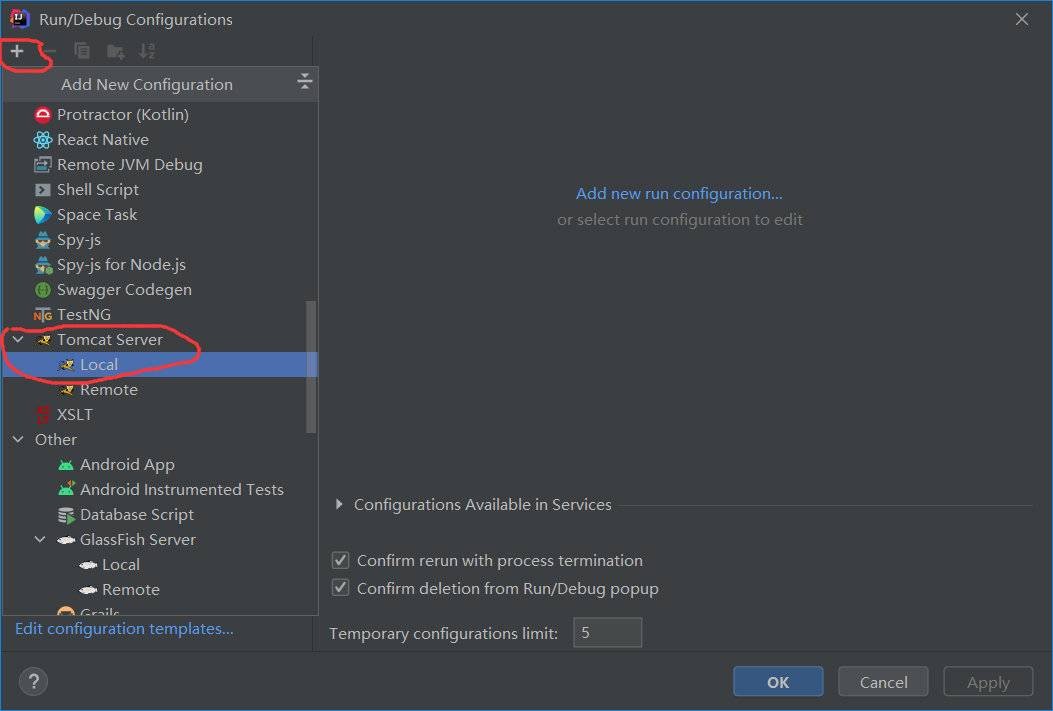Viewport: 1053px width, 711px height.
Task: Select the Shell Script icon
Action: [x=43, y=190]
